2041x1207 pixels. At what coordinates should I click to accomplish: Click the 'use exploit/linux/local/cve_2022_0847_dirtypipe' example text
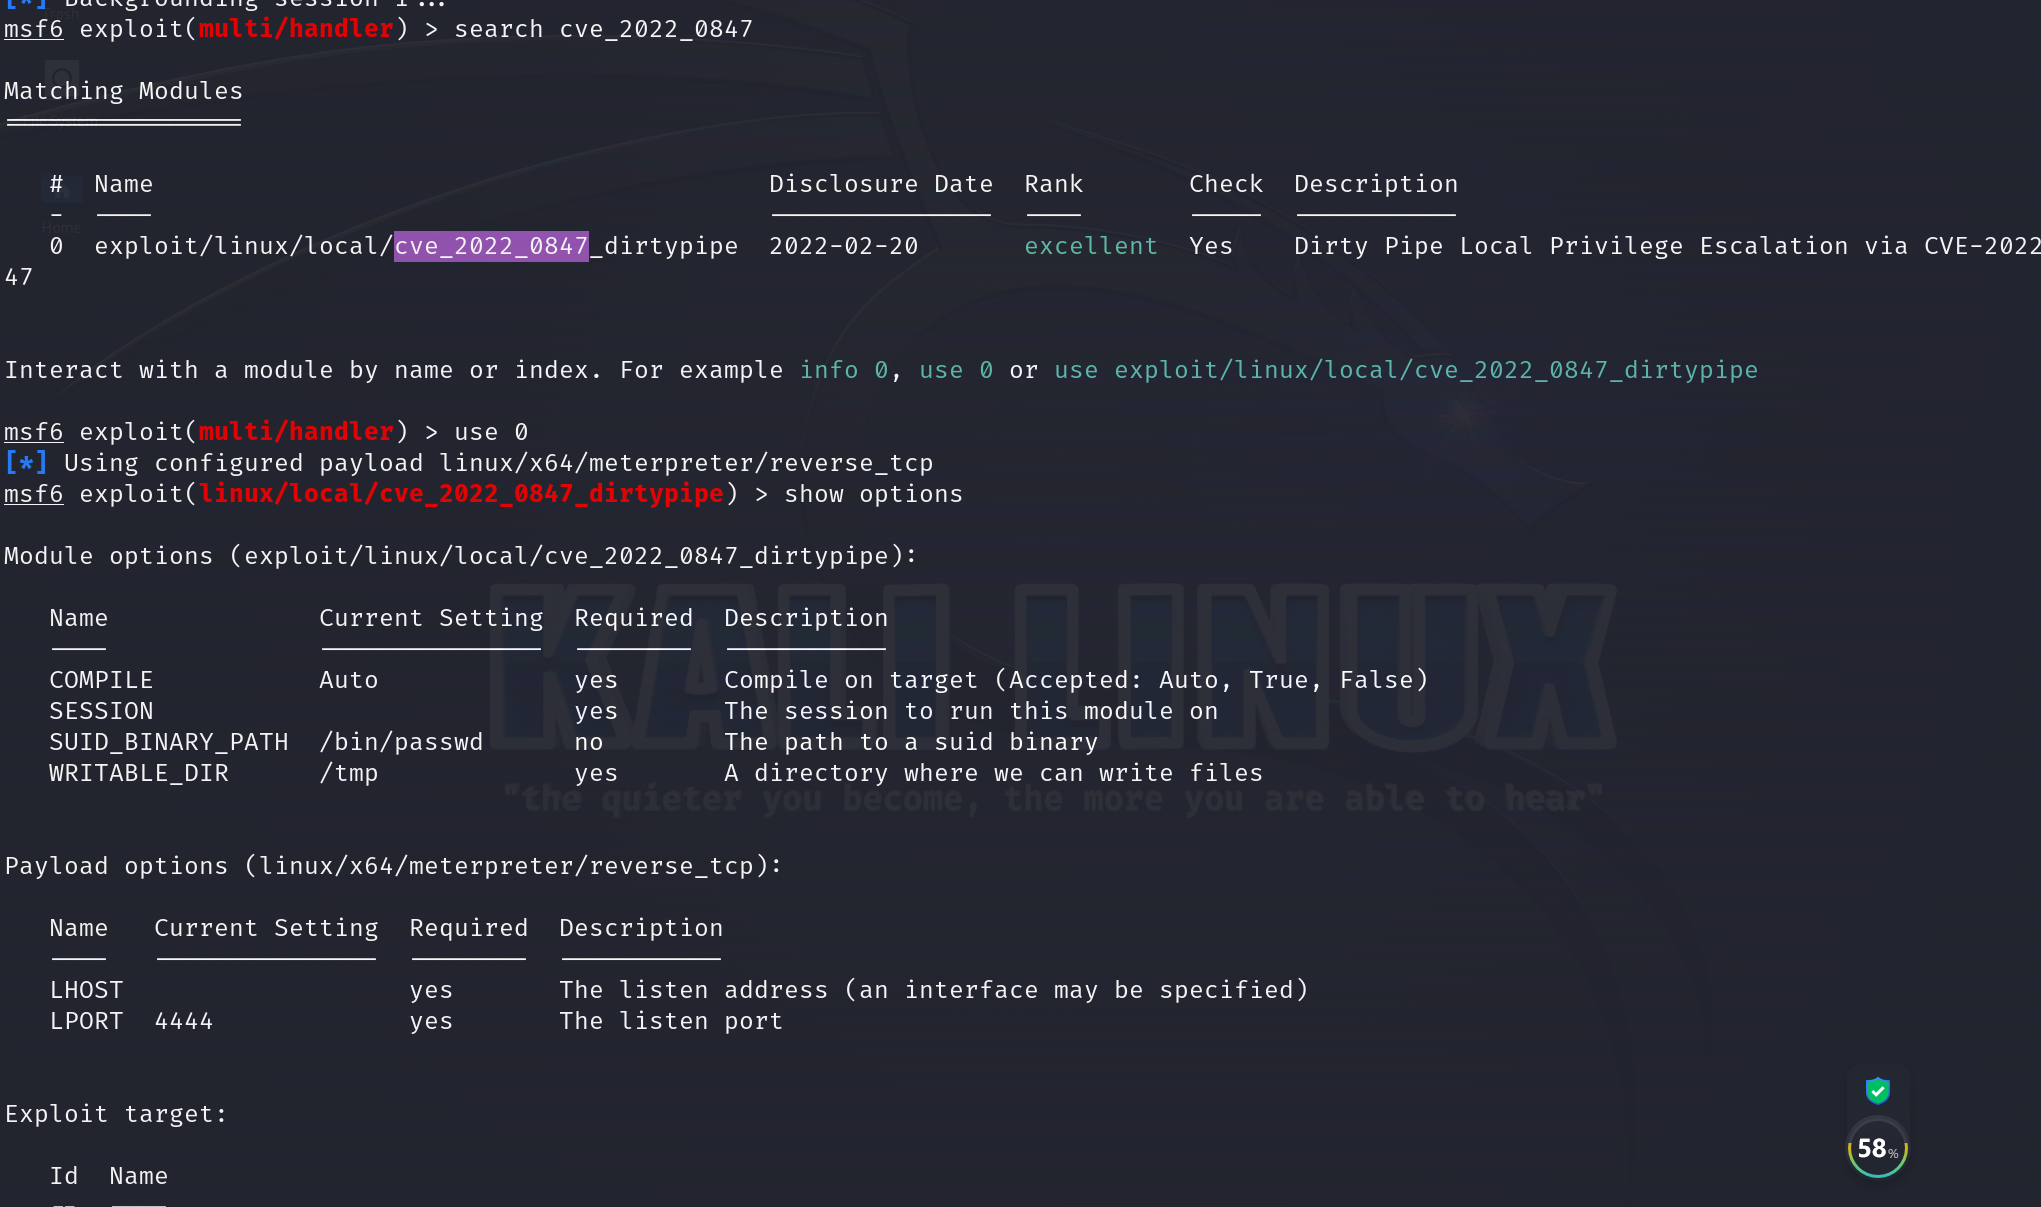click(x=1405, y=370)
